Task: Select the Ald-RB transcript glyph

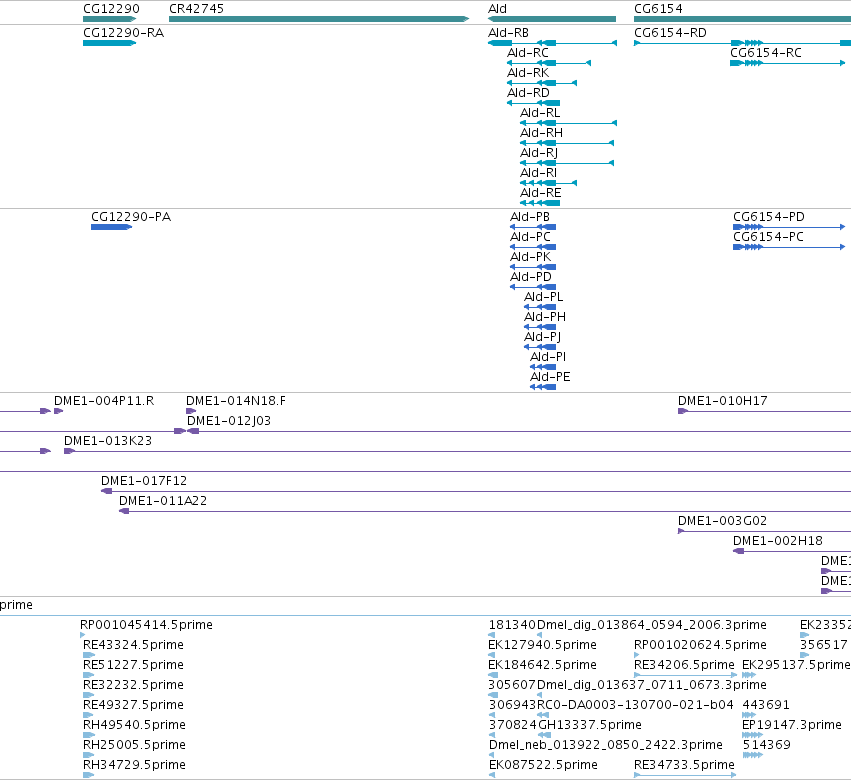Action: [x=552, y=43]
